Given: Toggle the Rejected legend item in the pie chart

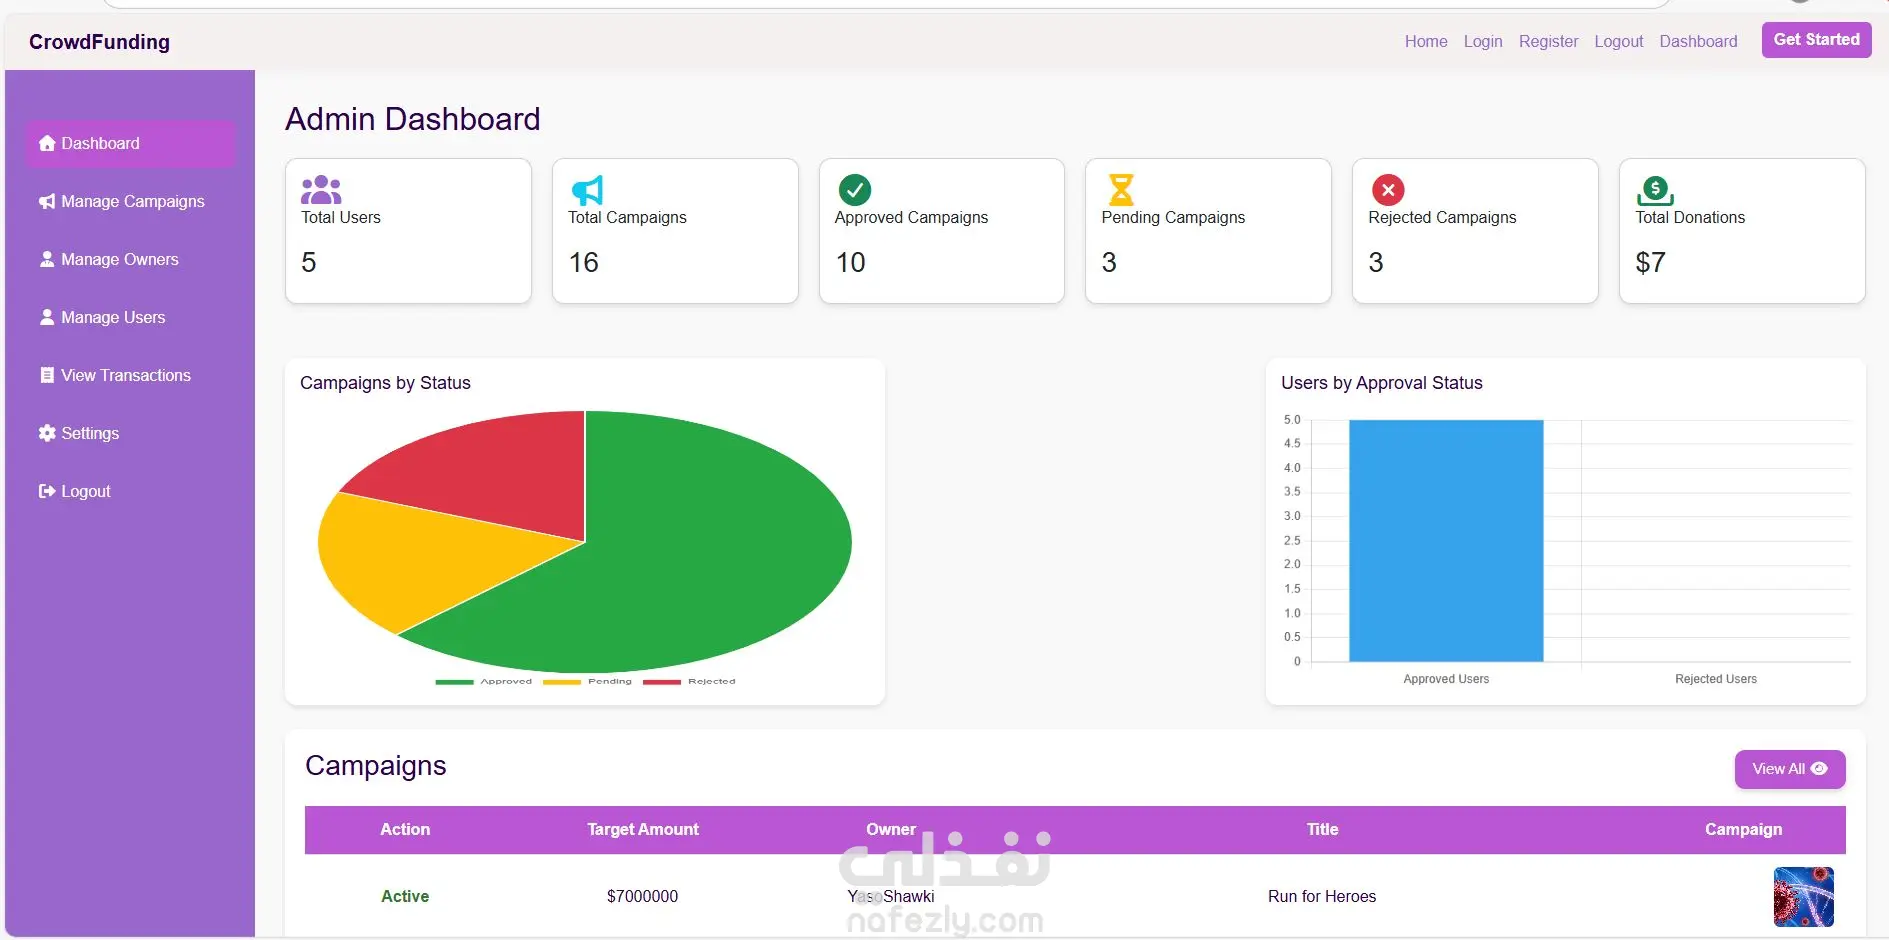Looking at the screenshot, I should [x=689, y=681].
